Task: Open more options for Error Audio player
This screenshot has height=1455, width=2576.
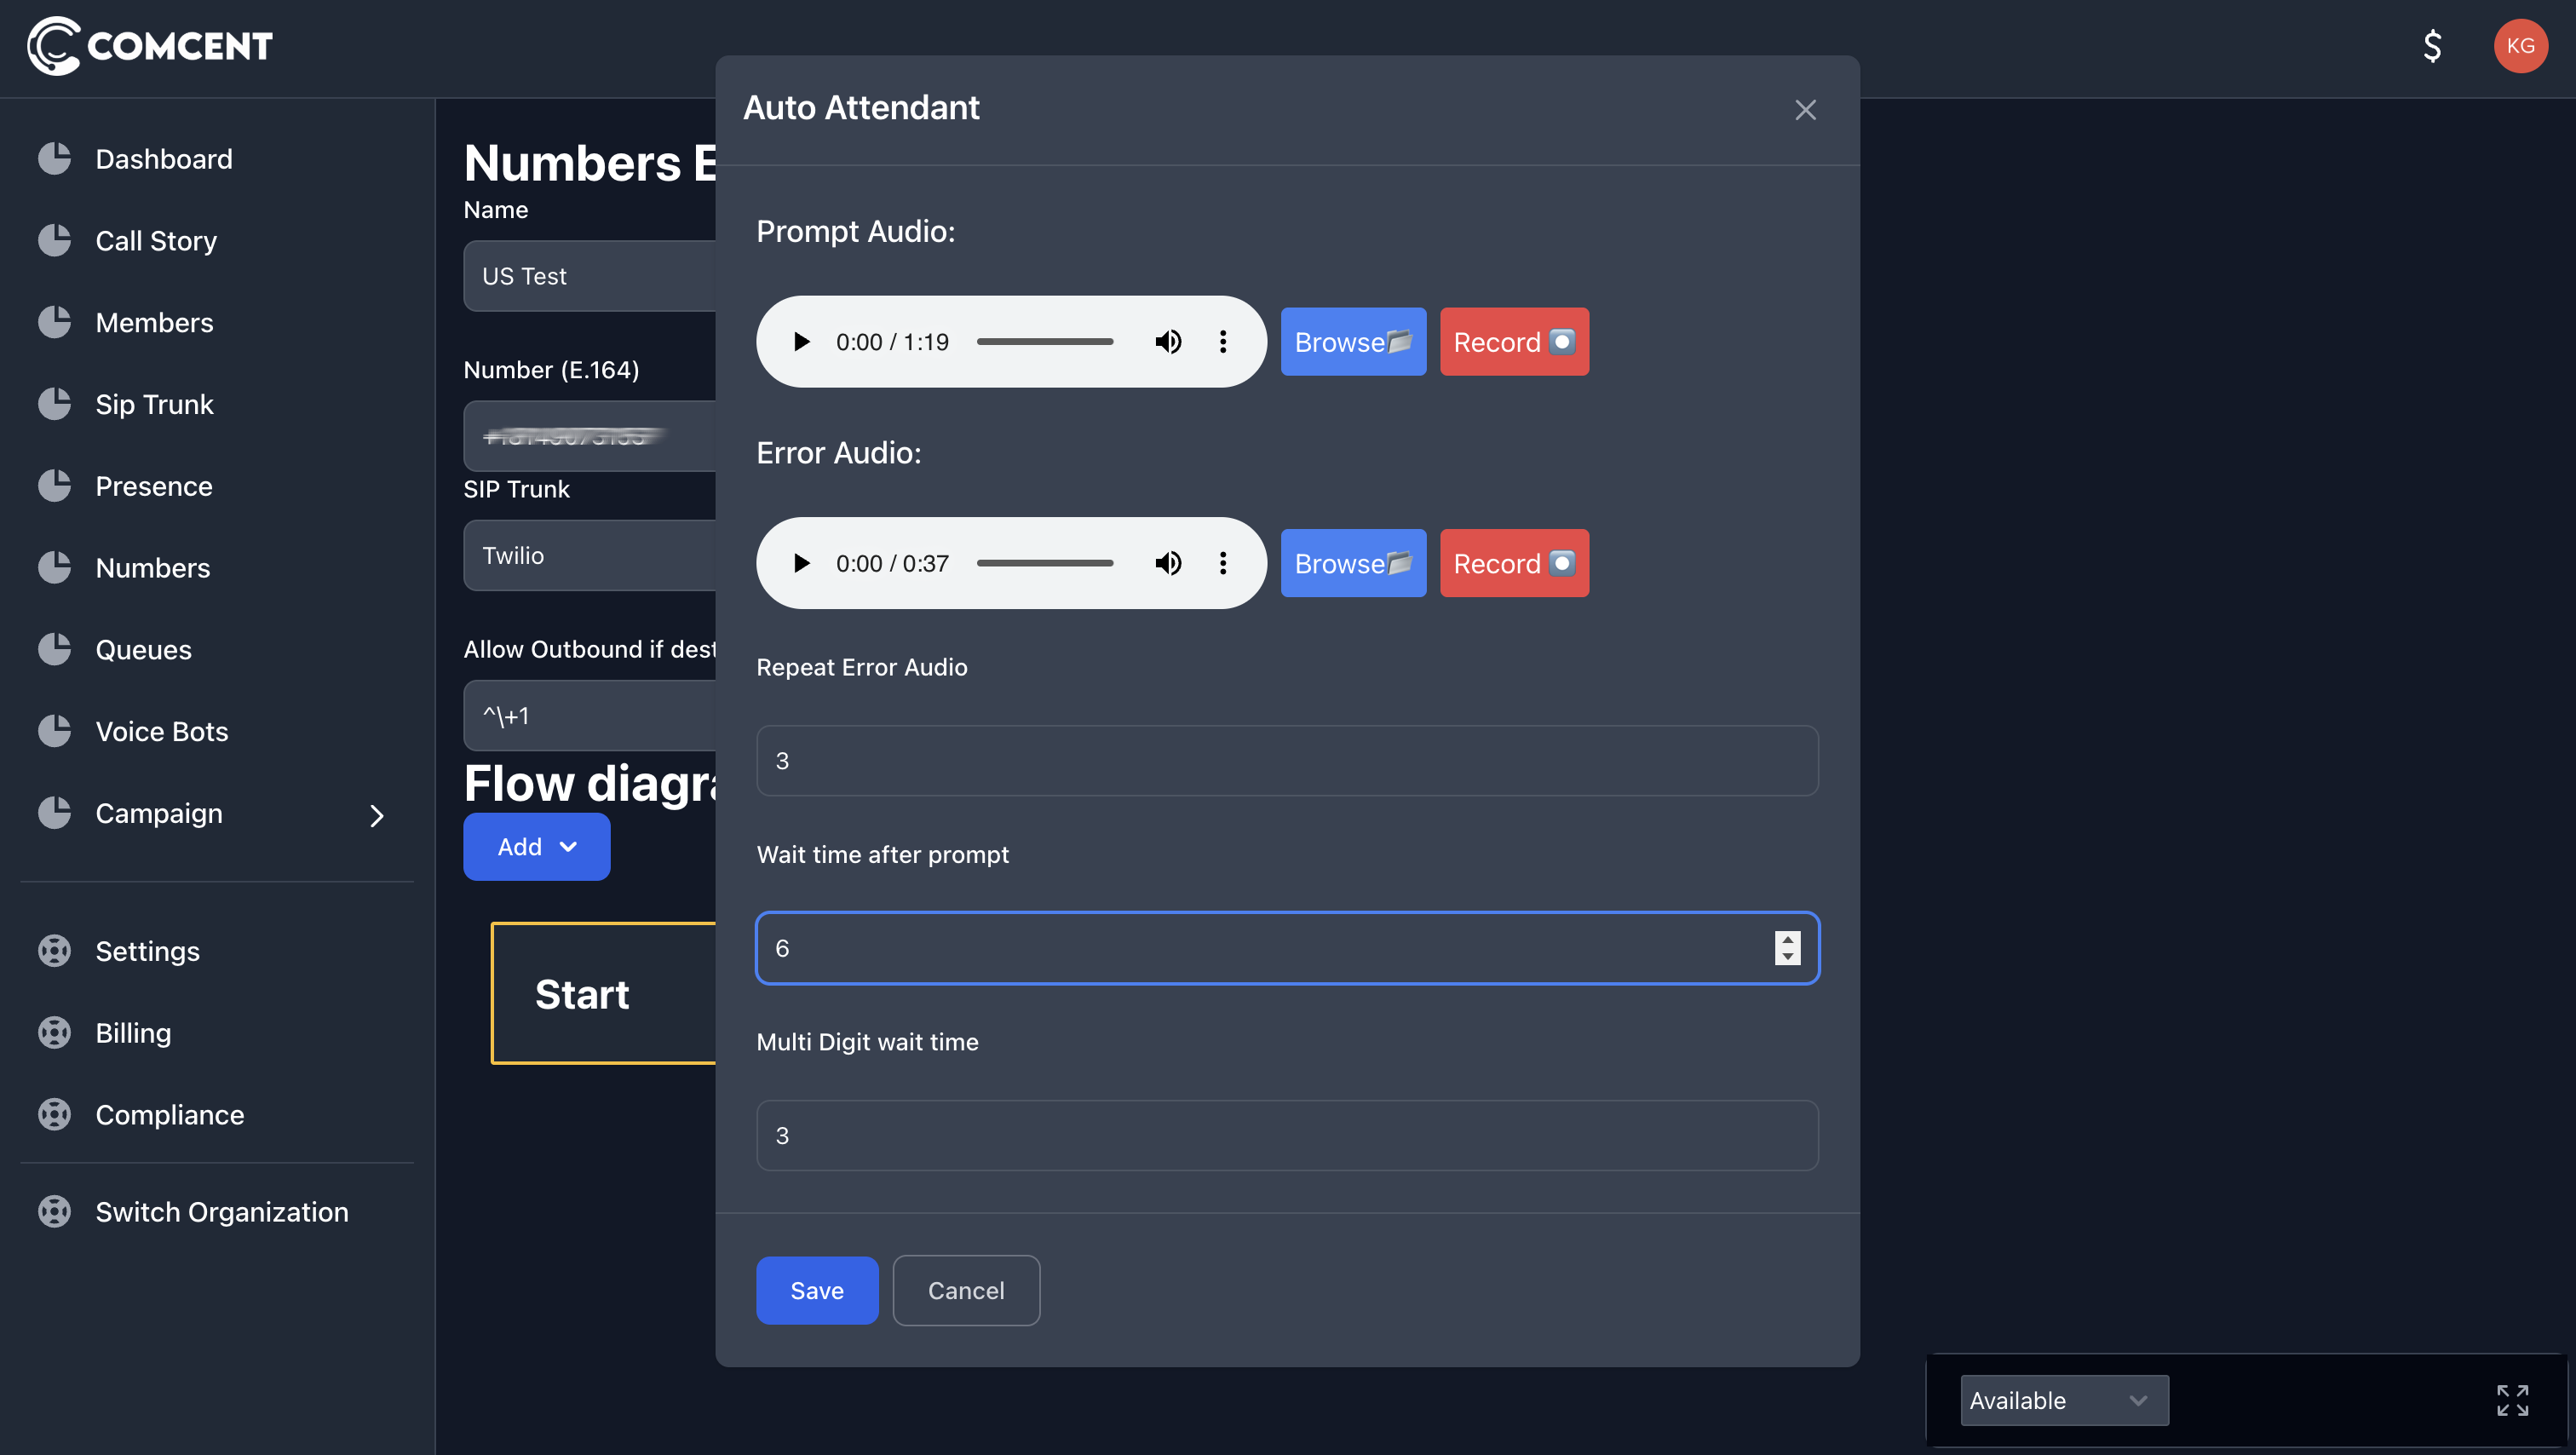Action: pyautogui.click(x=1222, y=563)
